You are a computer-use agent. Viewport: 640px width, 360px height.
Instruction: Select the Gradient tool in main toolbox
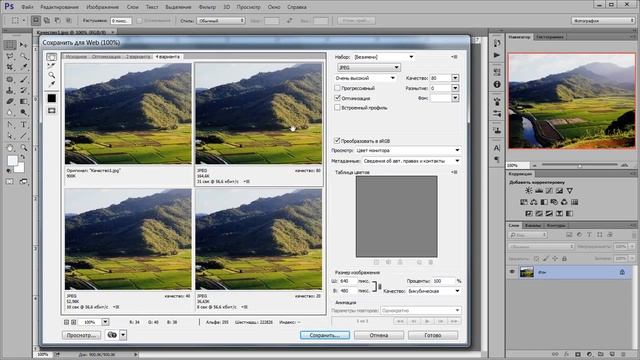click(23, 101)
